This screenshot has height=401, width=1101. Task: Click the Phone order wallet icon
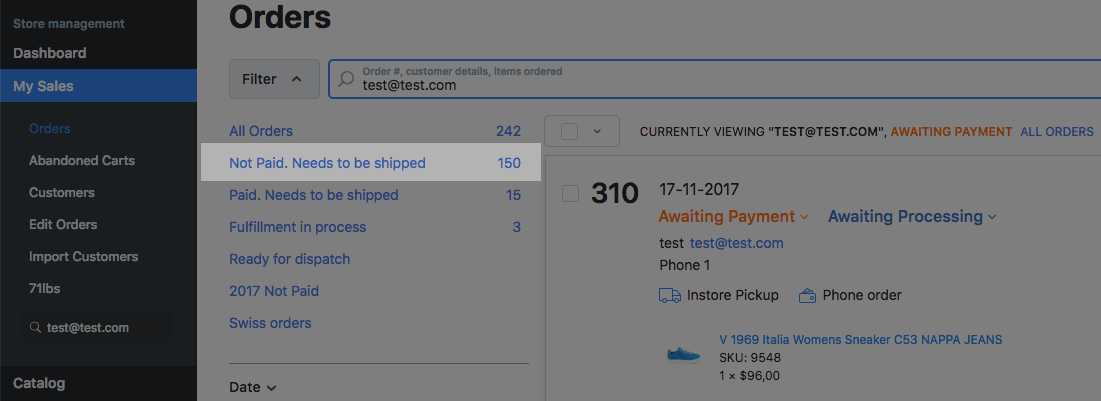click(808, 295)
